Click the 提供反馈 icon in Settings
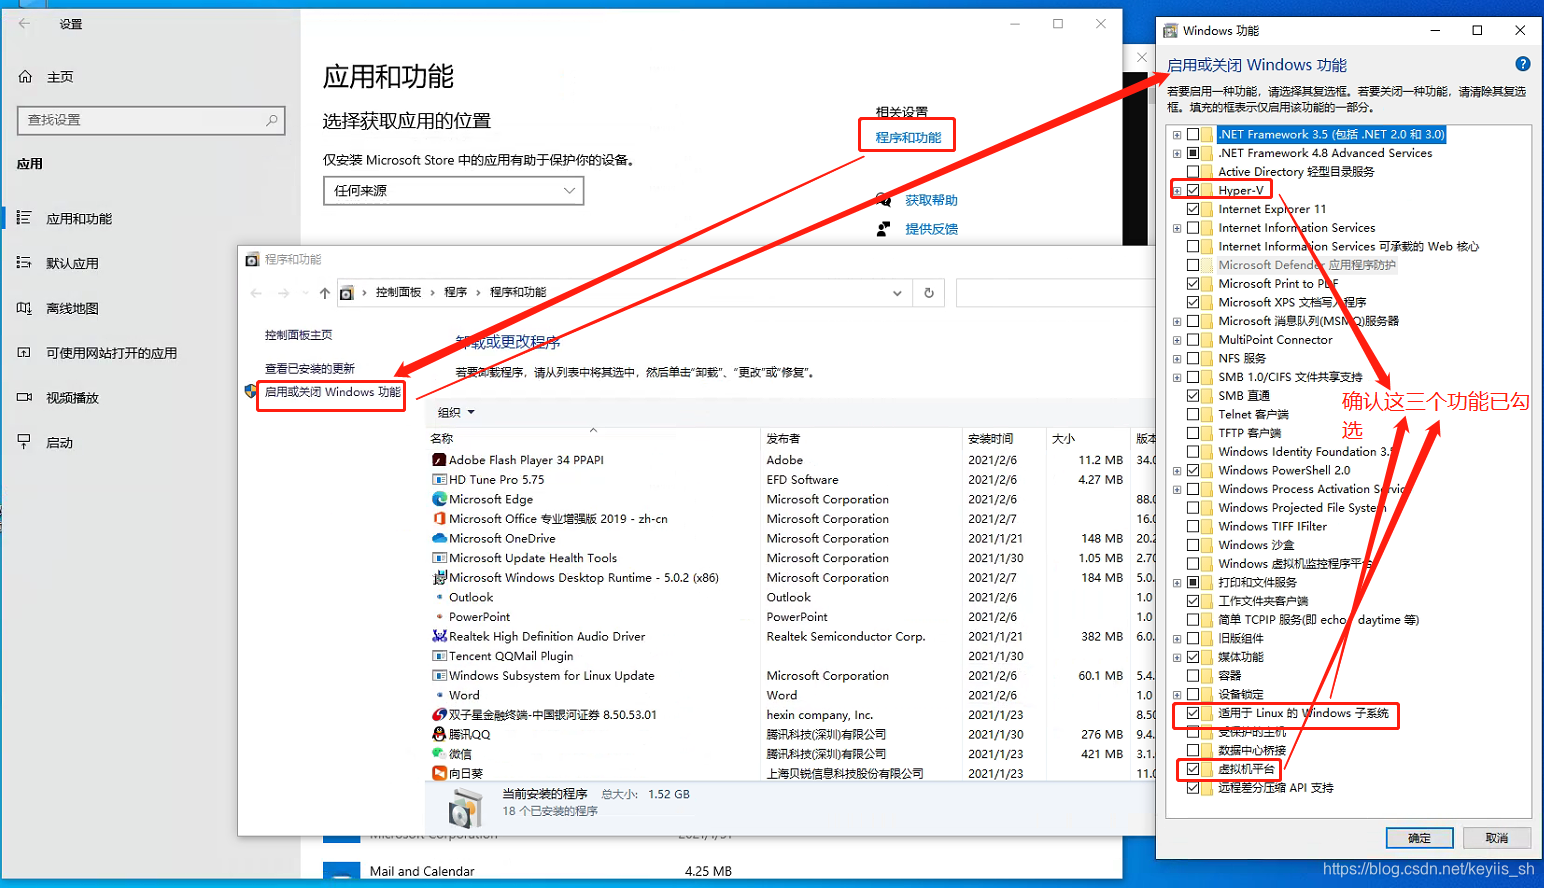This screenshot has height=888, width=1544. click(x=883, y=229)
